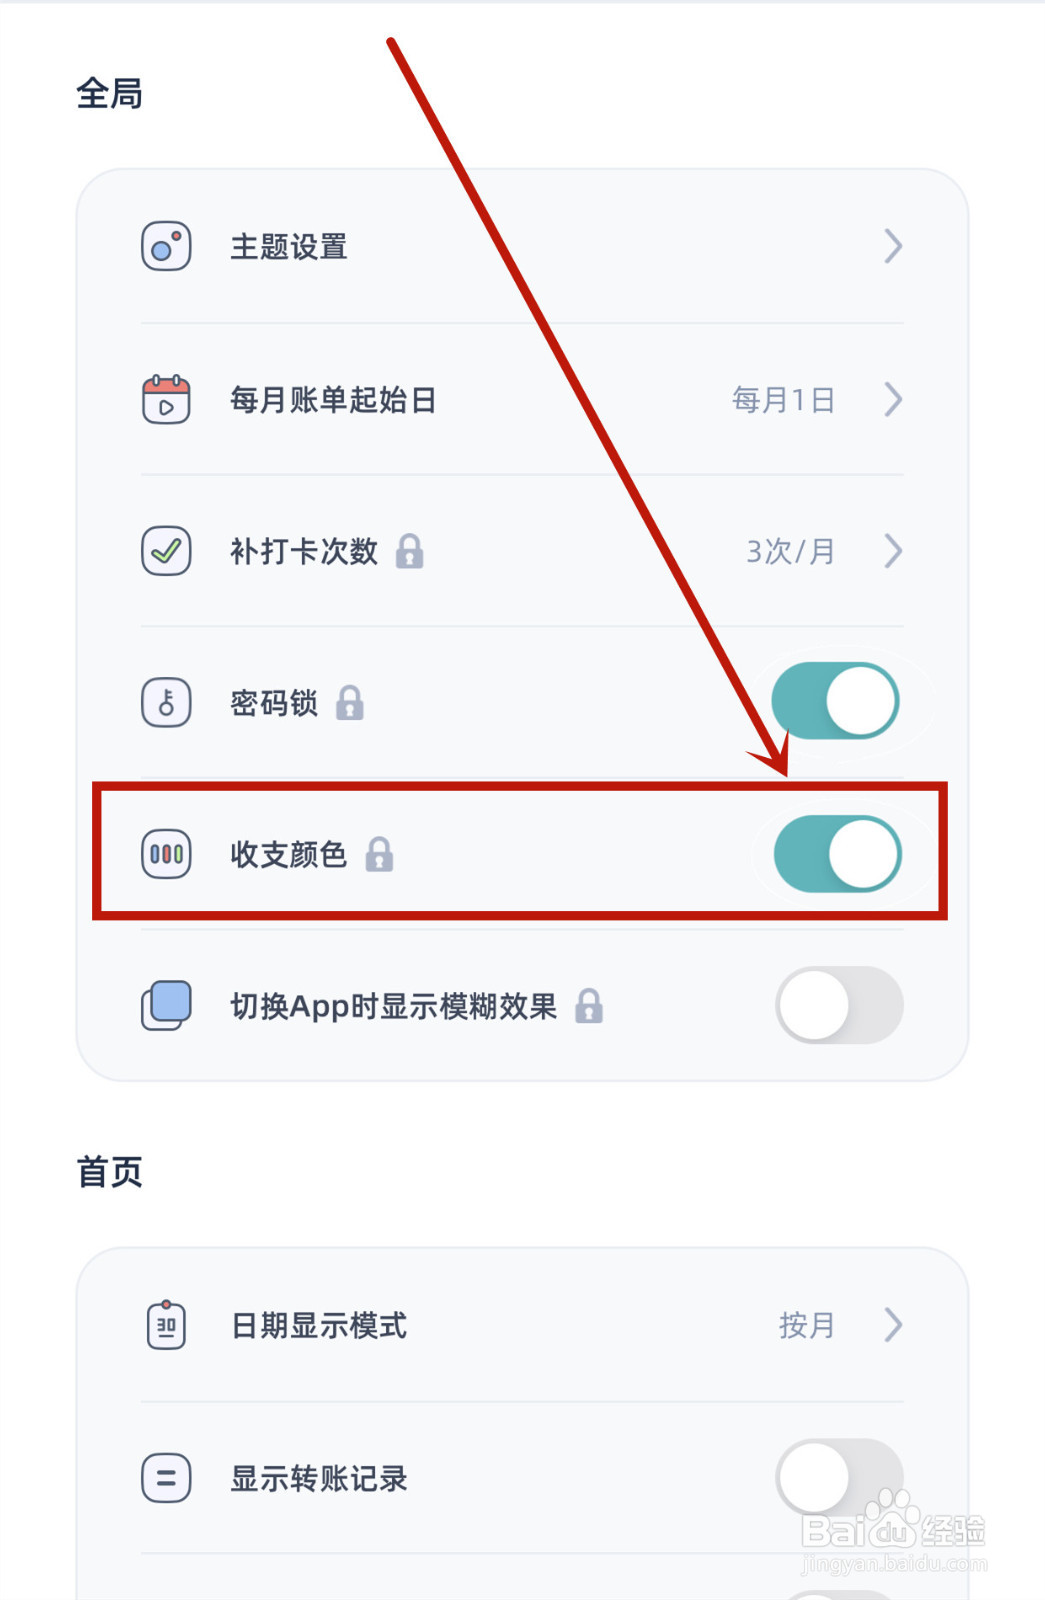Open the 日期显示模式 label
Image resolution: width=1045 pixels, height=1600 pixels.
point(319,1325)
